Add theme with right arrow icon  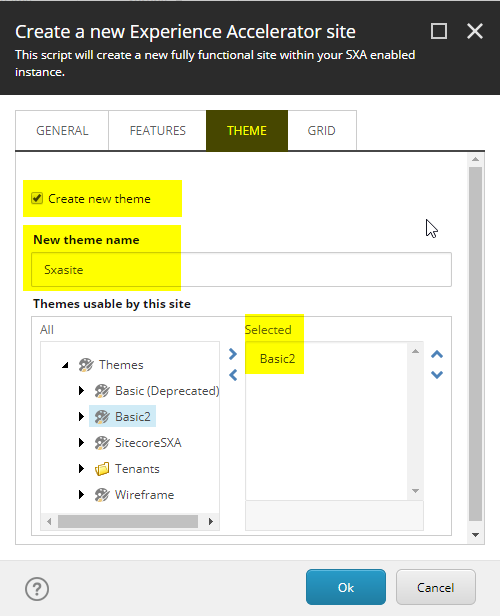coord(233,354)
